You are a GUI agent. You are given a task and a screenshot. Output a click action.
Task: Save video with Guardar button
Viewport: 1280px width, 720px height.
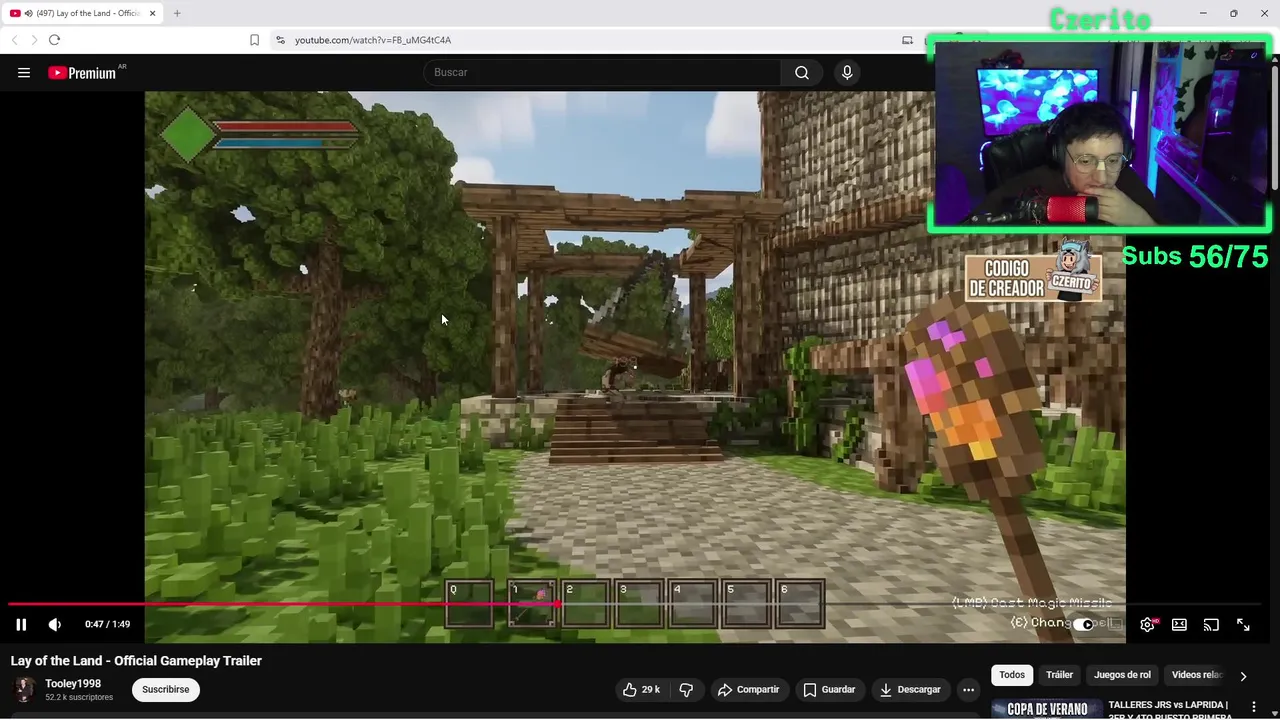pyautogui.click(x=829, y=689)
